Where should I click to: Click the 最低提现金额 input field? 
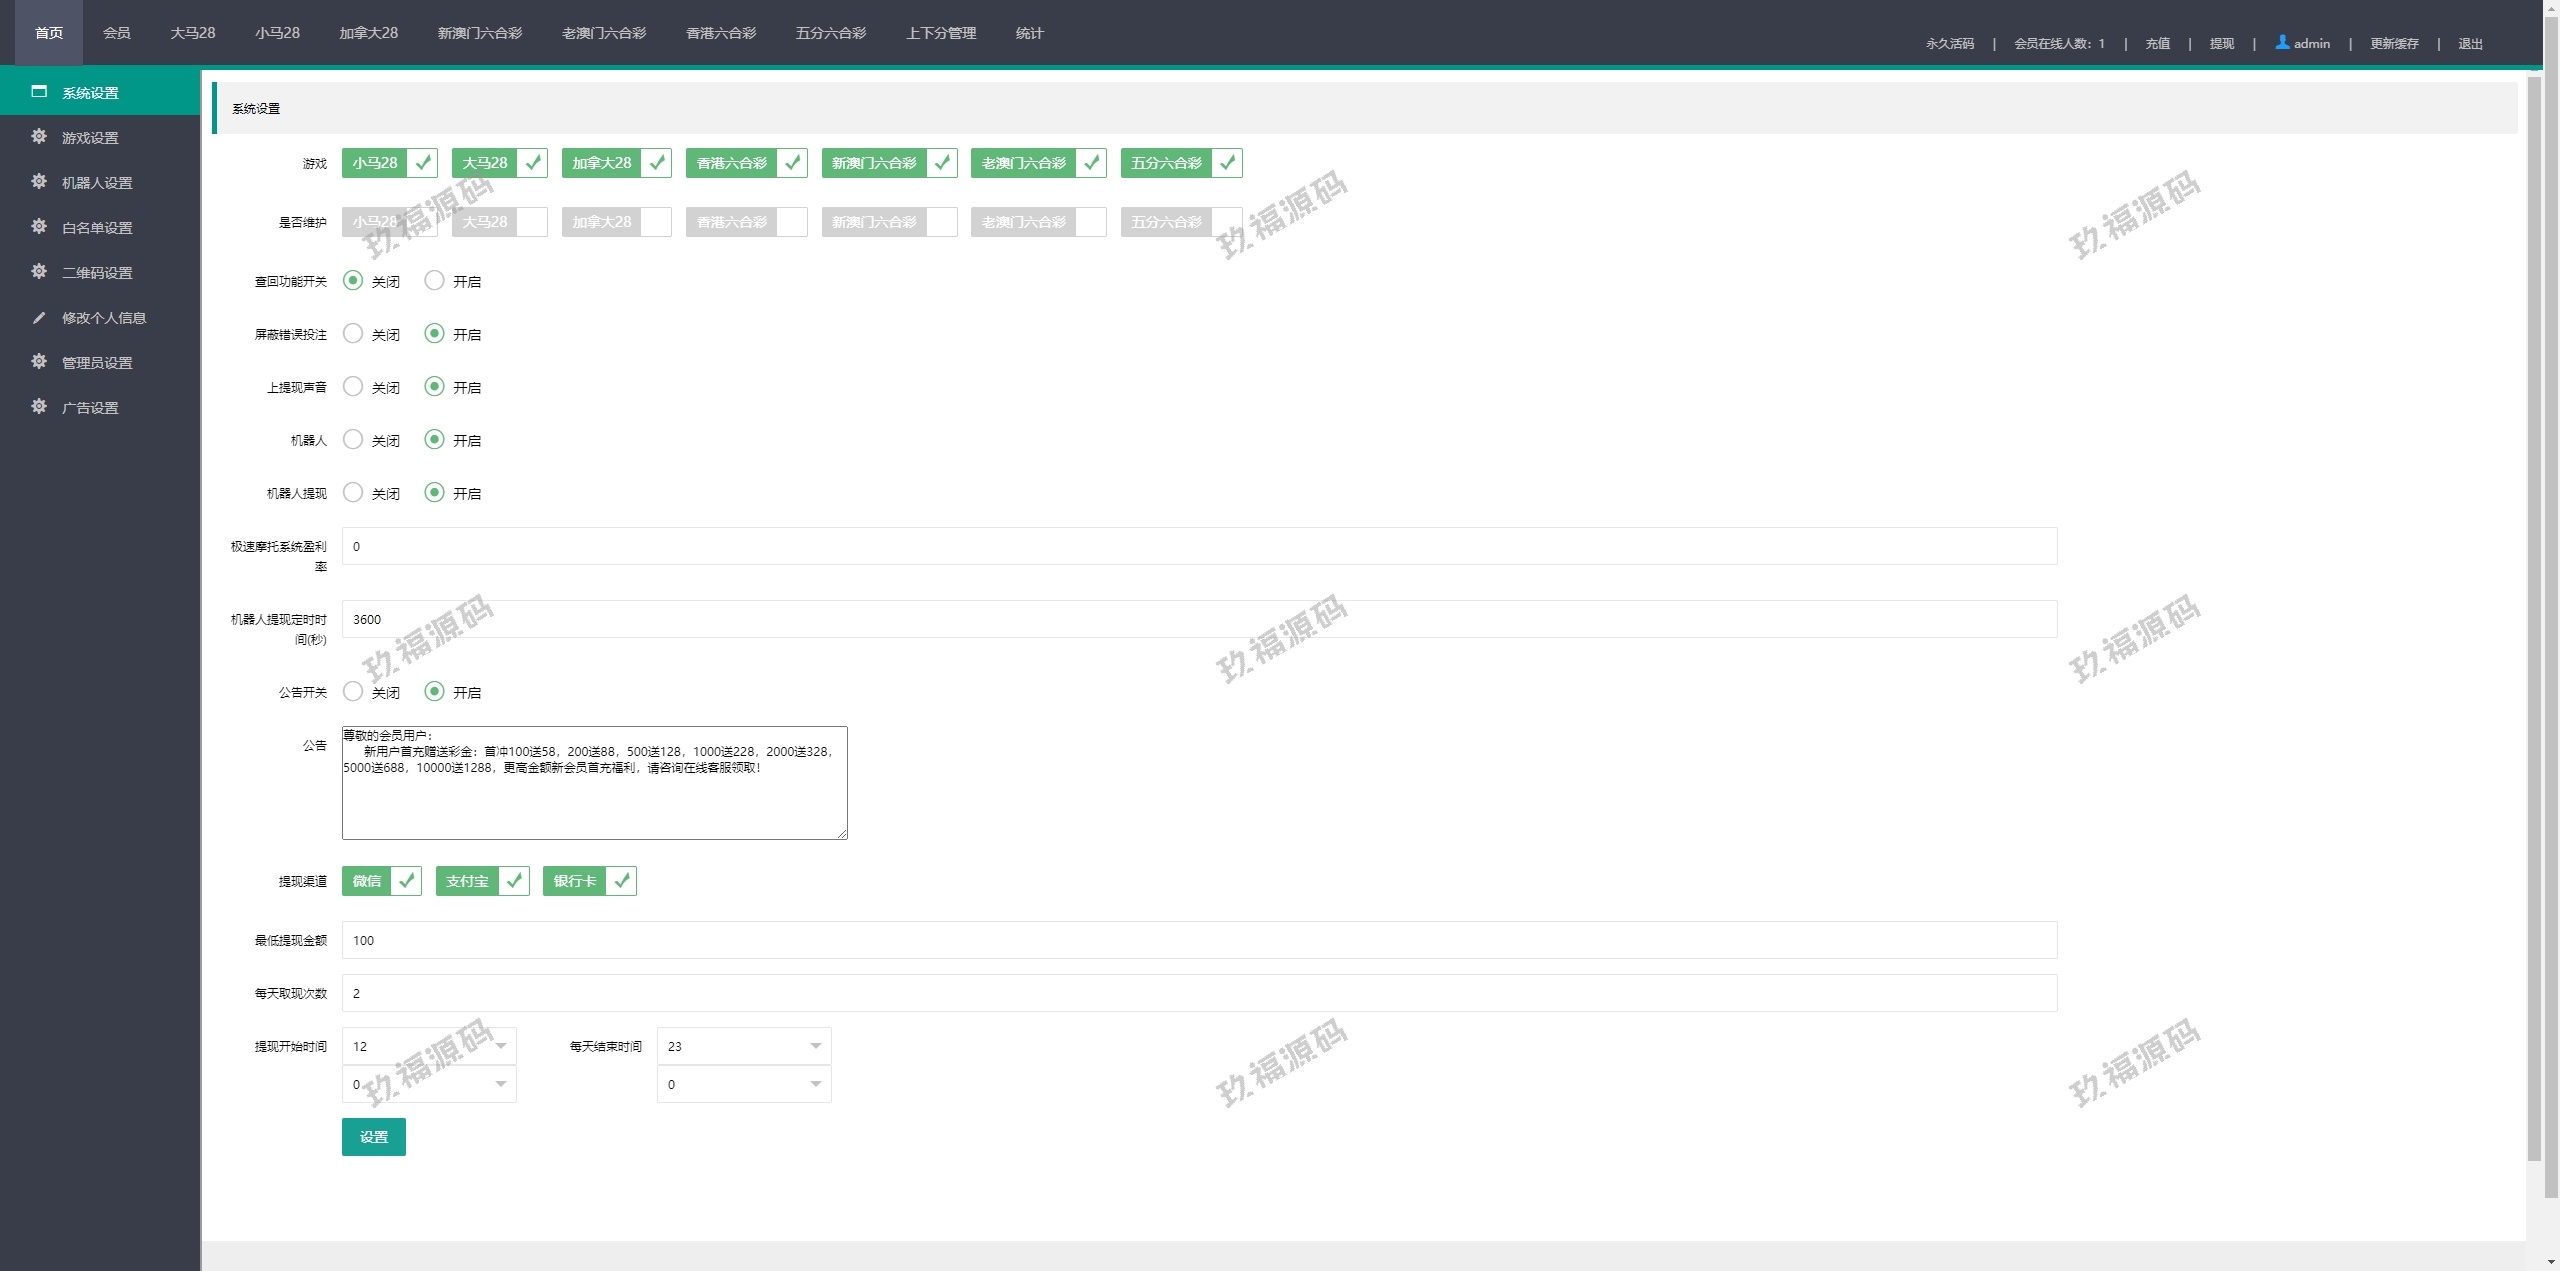tap(1198, 940)
